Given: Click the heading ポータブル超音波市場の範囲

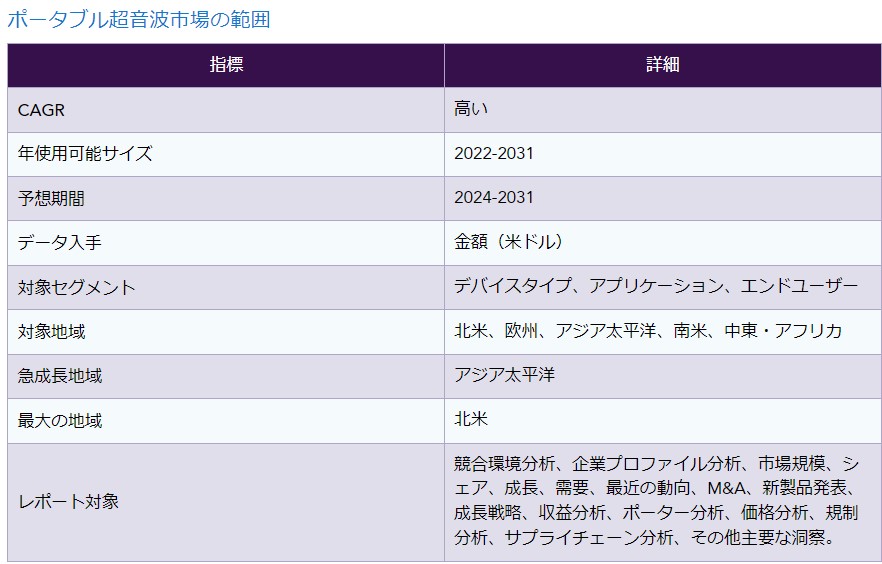Looking at the screenshot, I should tap(139, 20).
